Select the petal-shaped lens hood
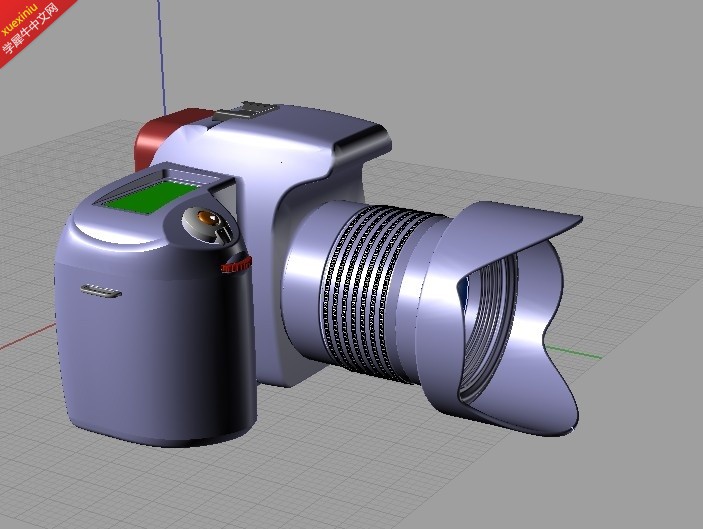Image resolution: width=703 pixels, height=529 pixels. coord(499,318)
